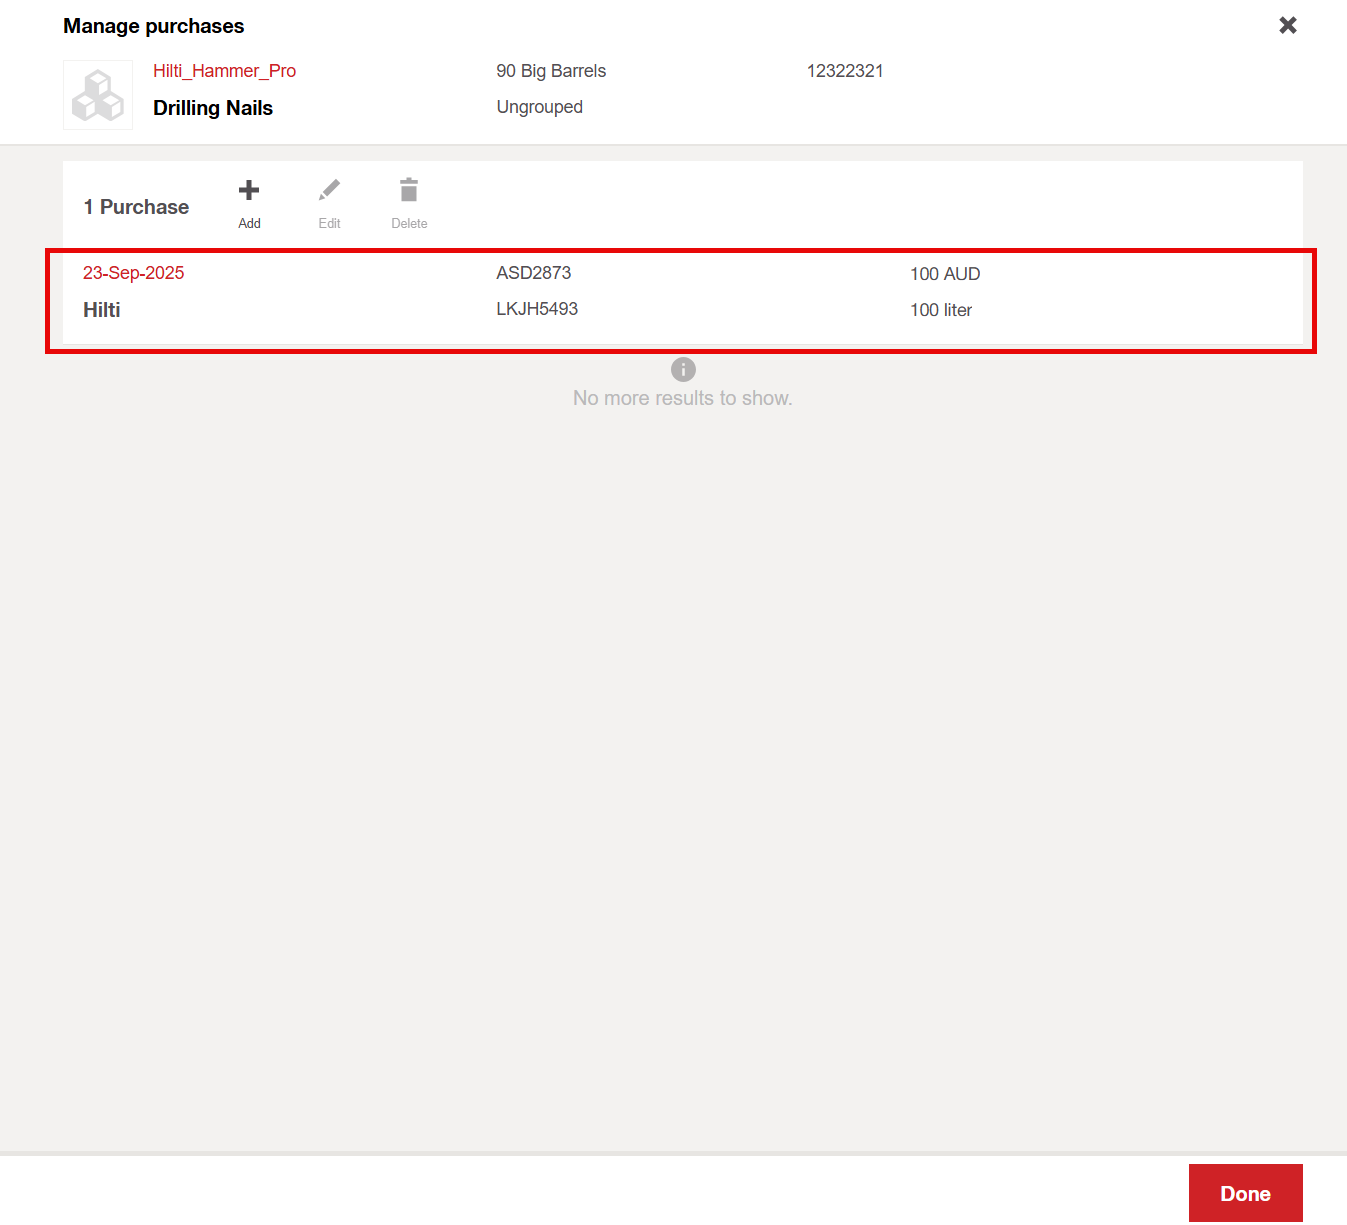1347x1225 pixels.
Task: Select the 100 AUD price value
Action: (944, 274)
